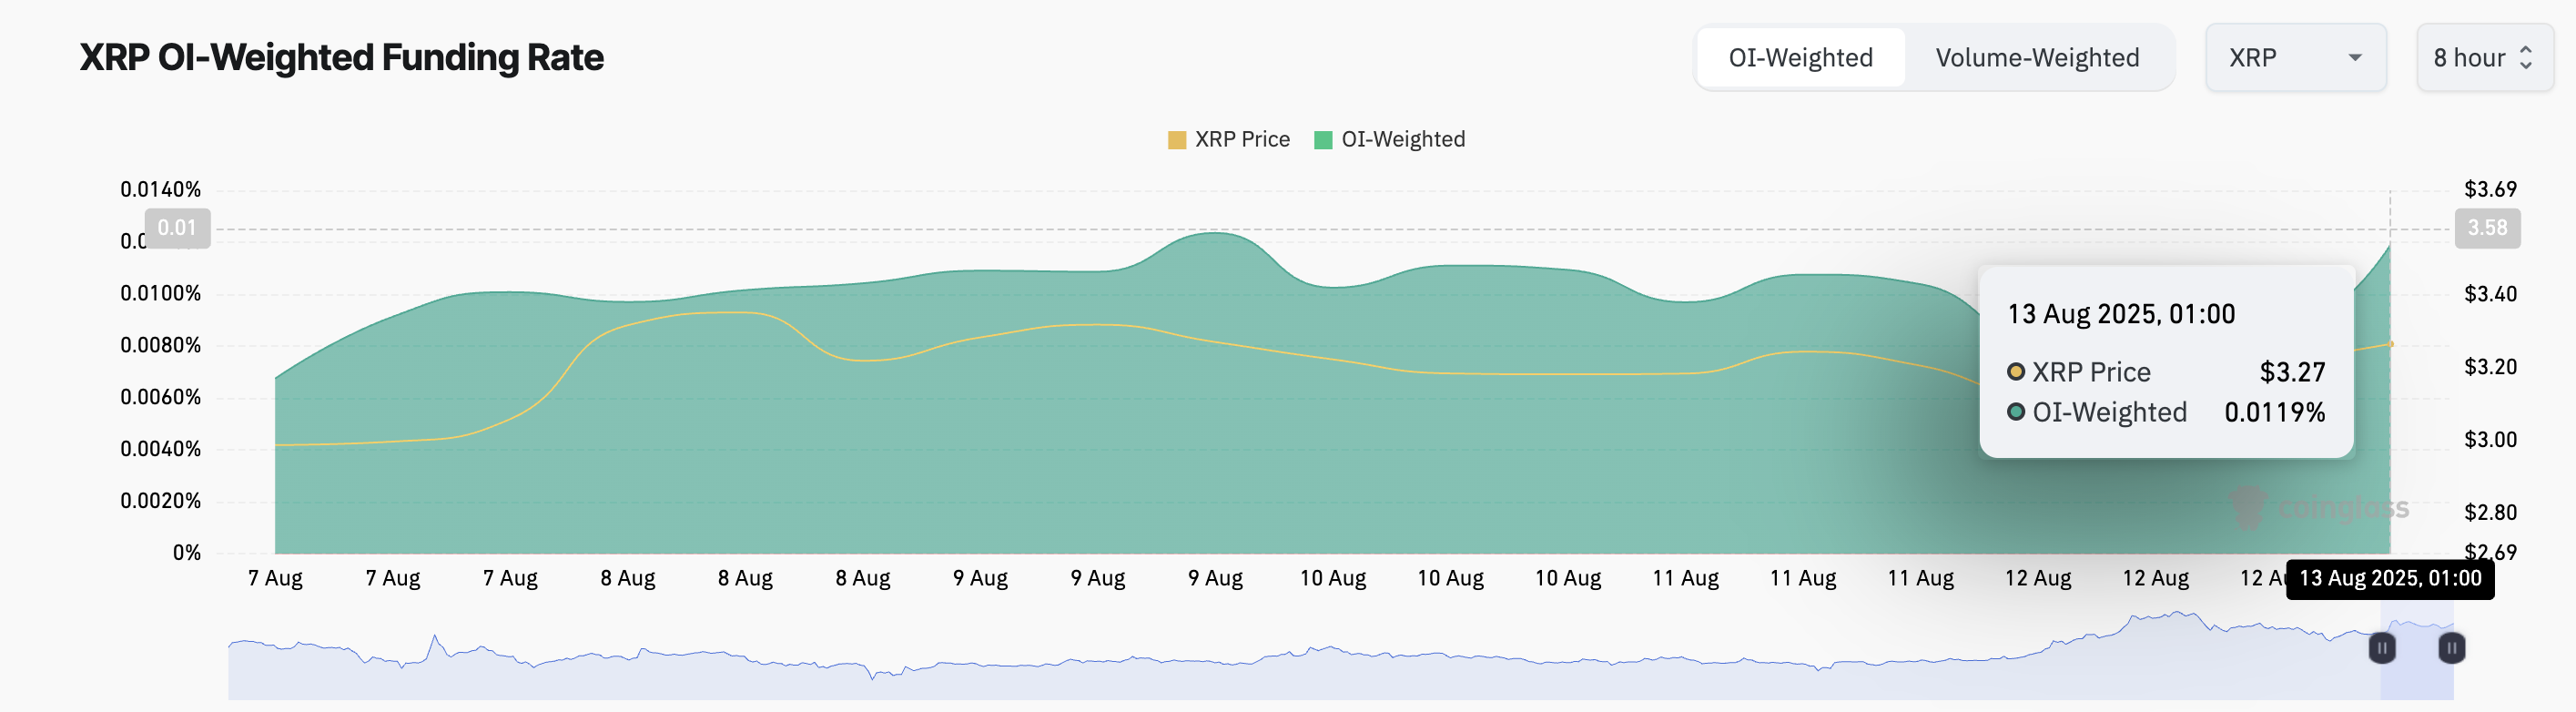Click the funding rate peak at 9 Aug
The width and height of the screenshot is (2576, 712).
pos(1214,233)
